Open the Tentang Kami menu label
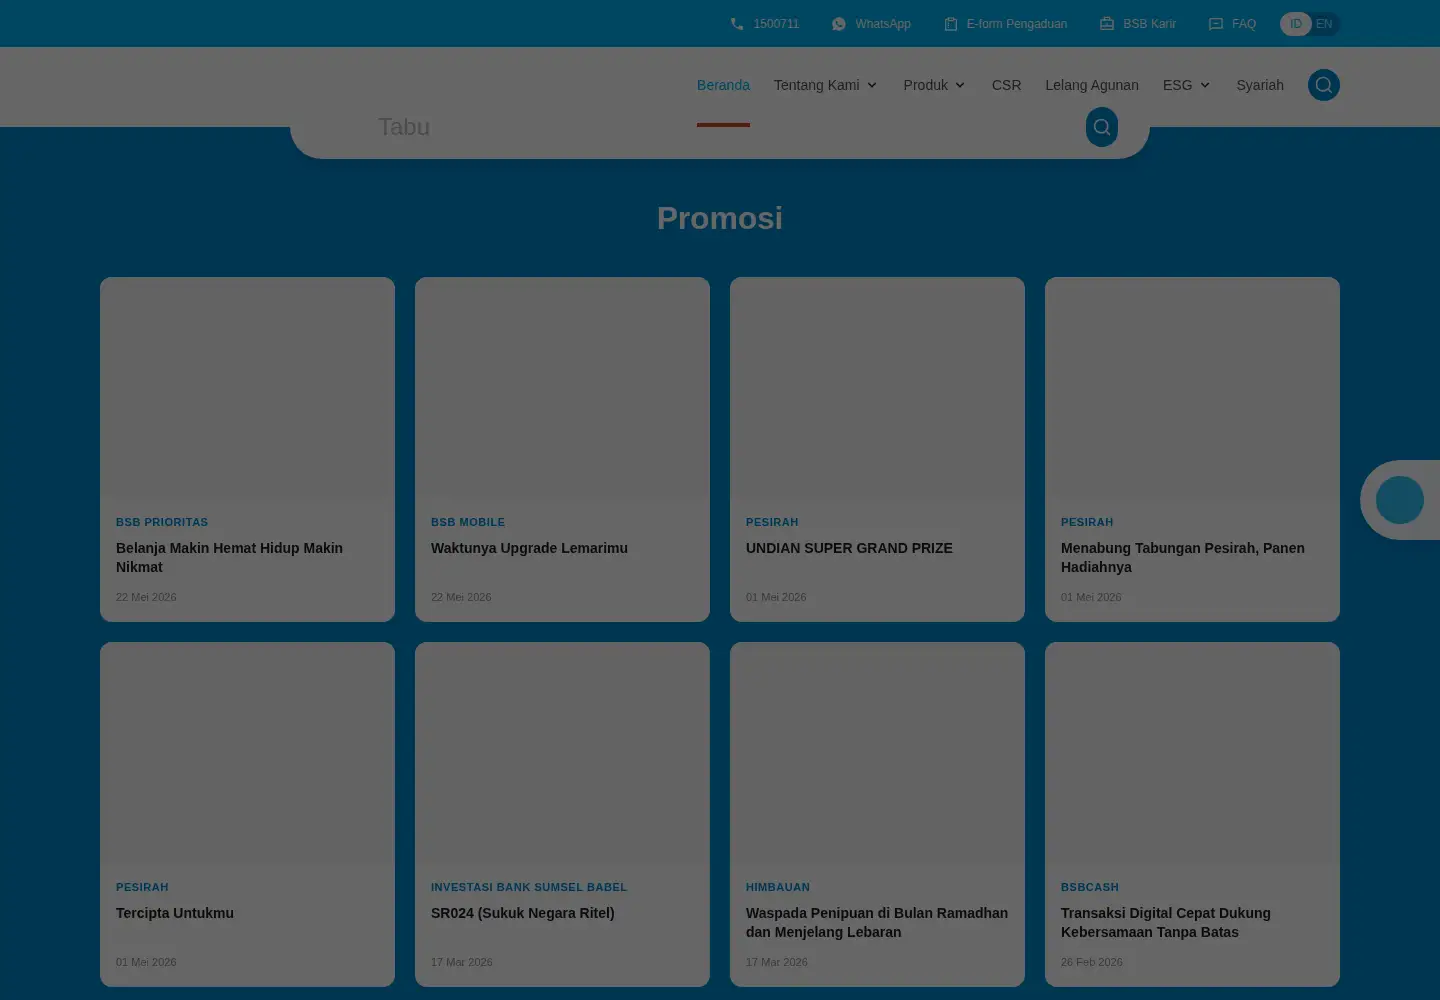 point(816,85)
